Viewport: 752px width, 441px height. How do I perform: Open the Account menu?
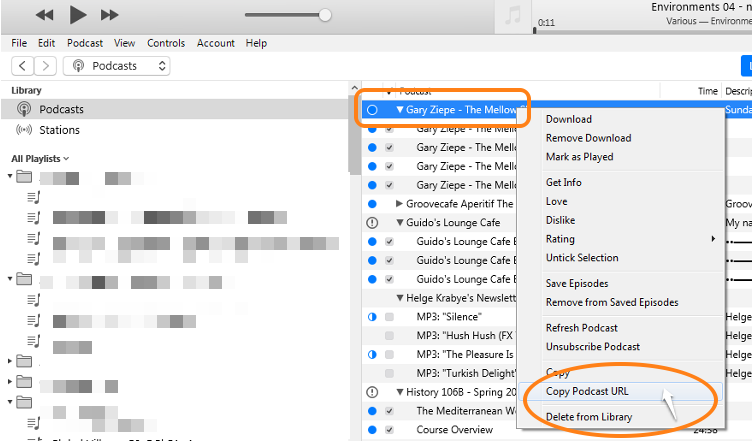coord(216,43)
